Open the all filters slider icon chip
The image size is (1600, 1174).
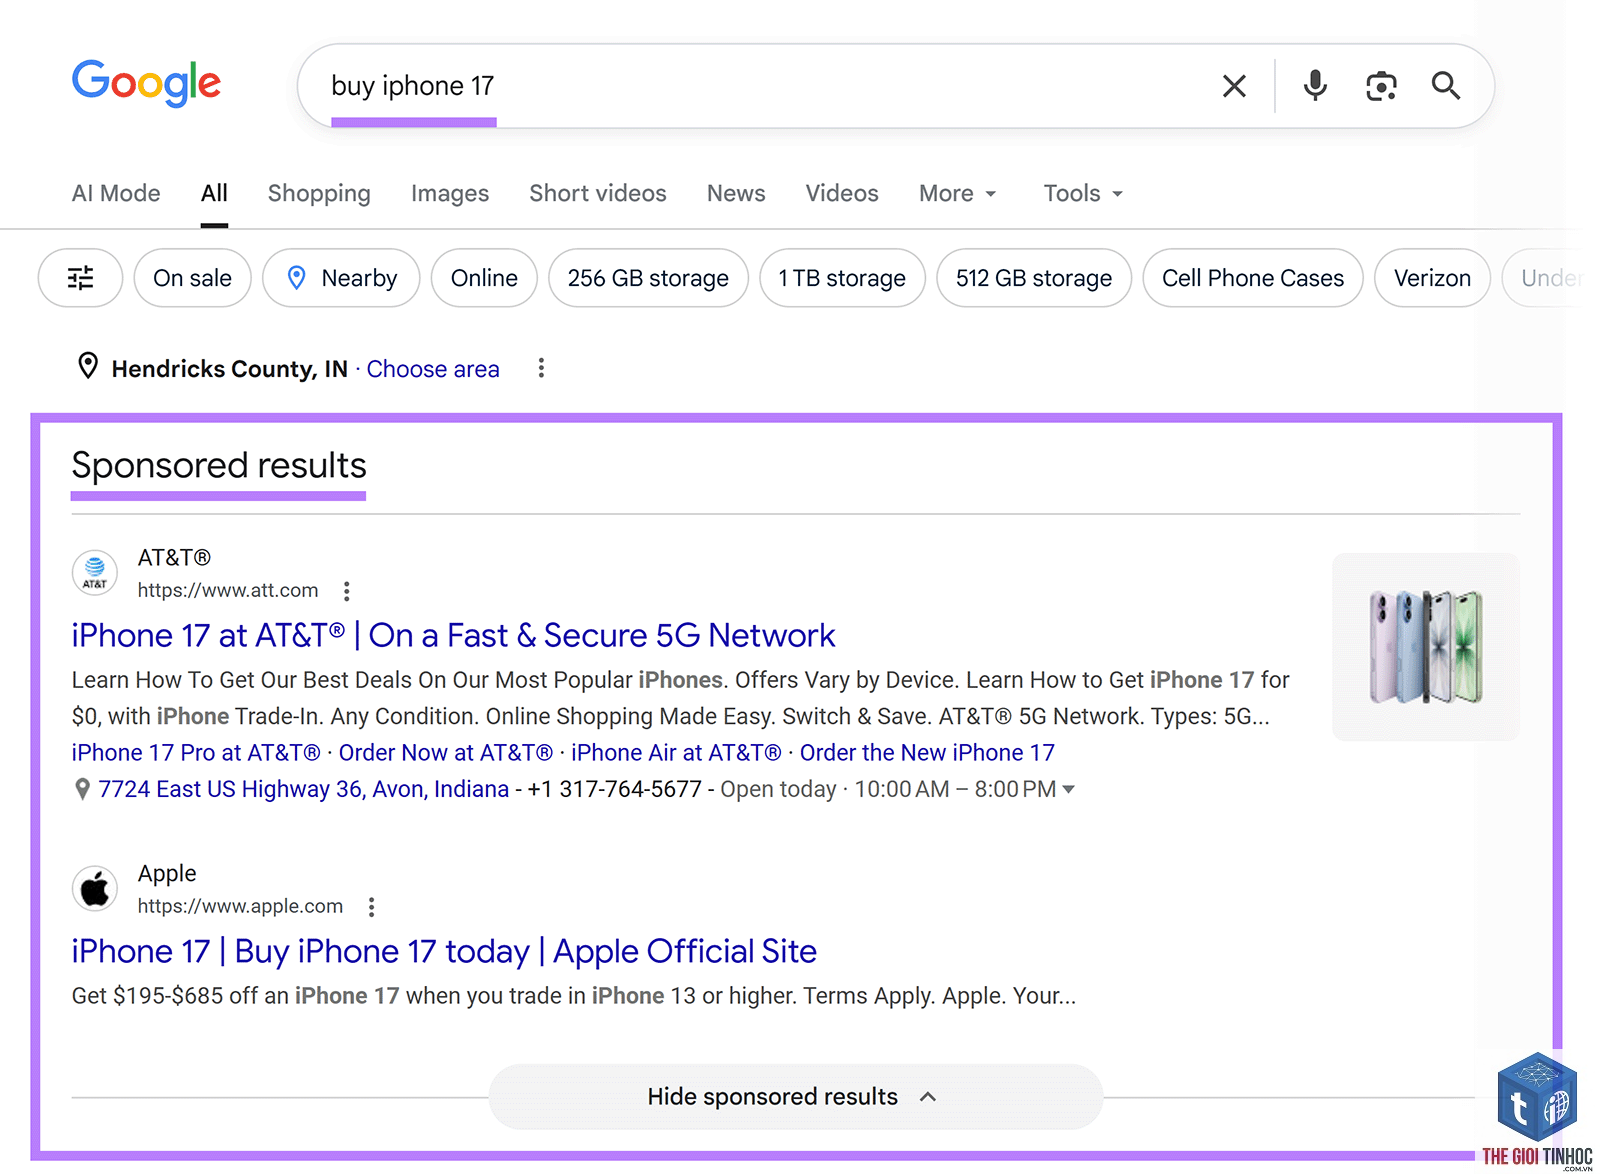pyautogui.click(x=80, y=278)
